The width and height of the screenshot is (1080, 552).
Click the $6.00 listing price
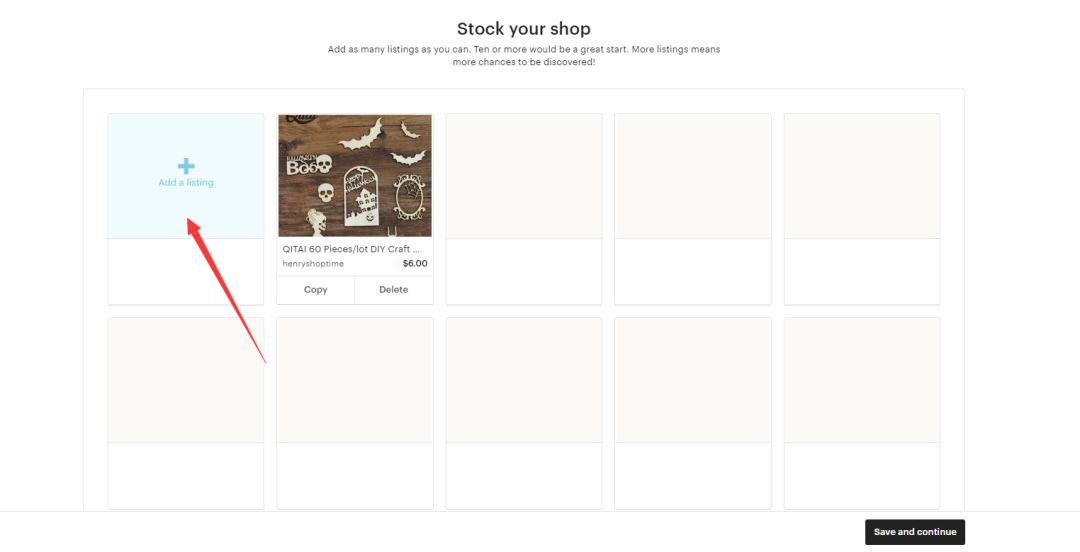tap(414, 264)
